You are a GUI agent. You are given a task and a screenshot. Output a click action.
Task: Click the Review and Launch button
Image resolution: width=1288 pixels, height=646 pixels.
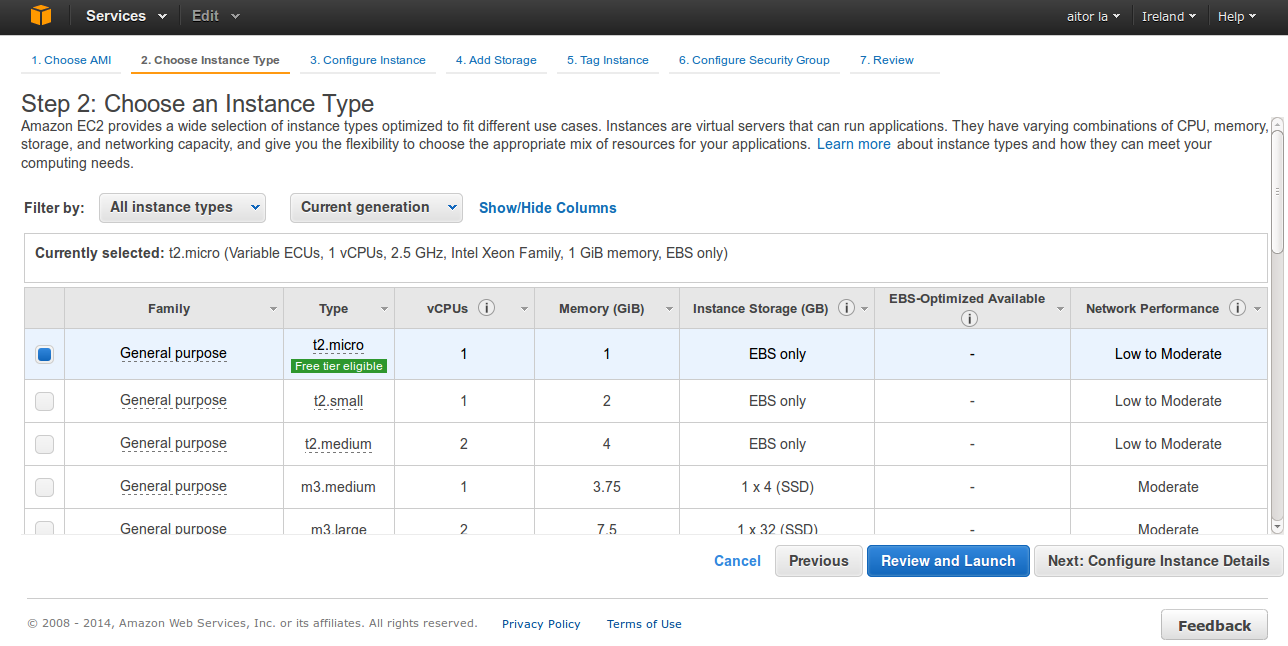947,561
